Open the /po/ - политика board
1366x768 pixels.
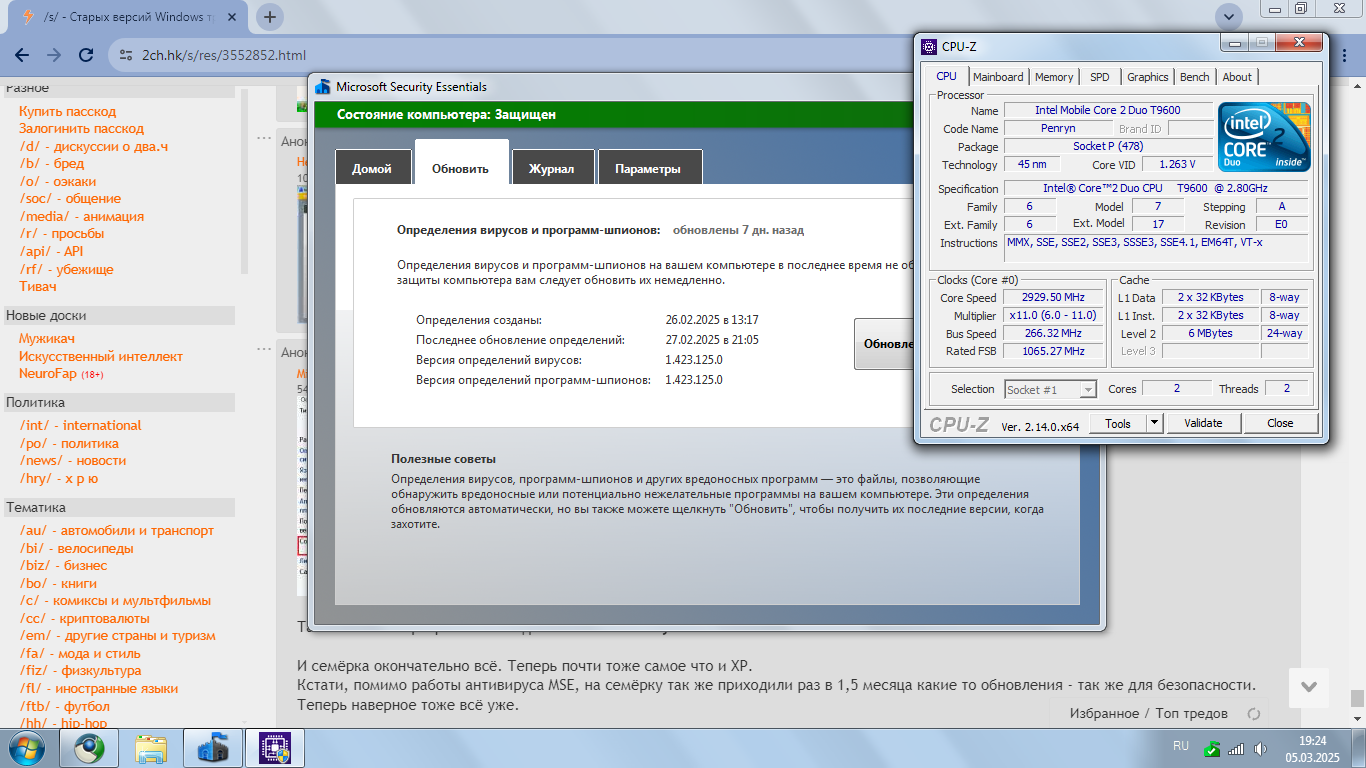point(69,443)
